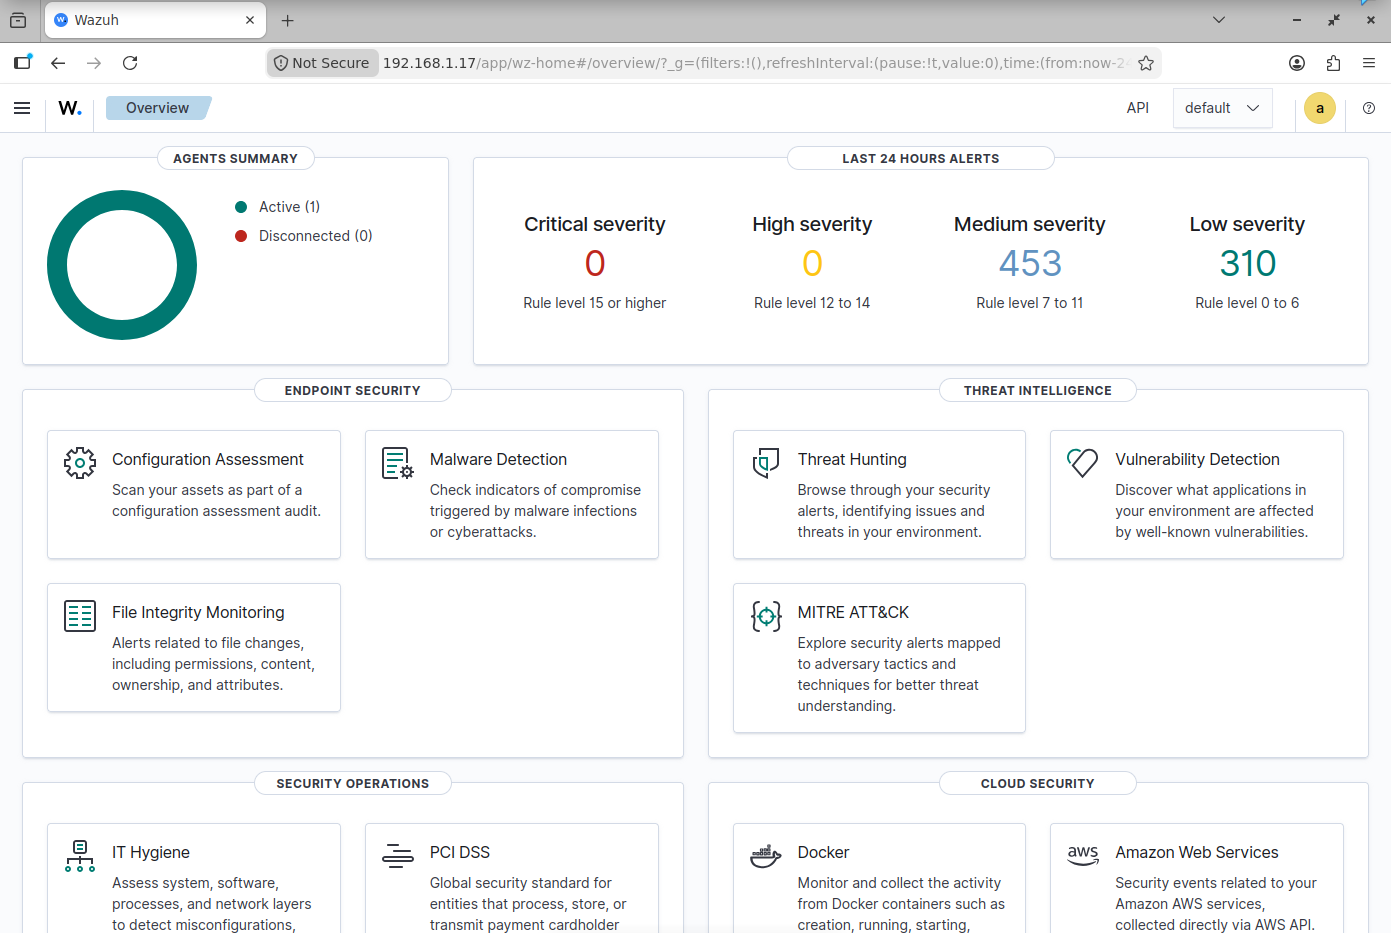Open the browser application menu
Screen dimensions: 1391x933
click(1369, 63)
